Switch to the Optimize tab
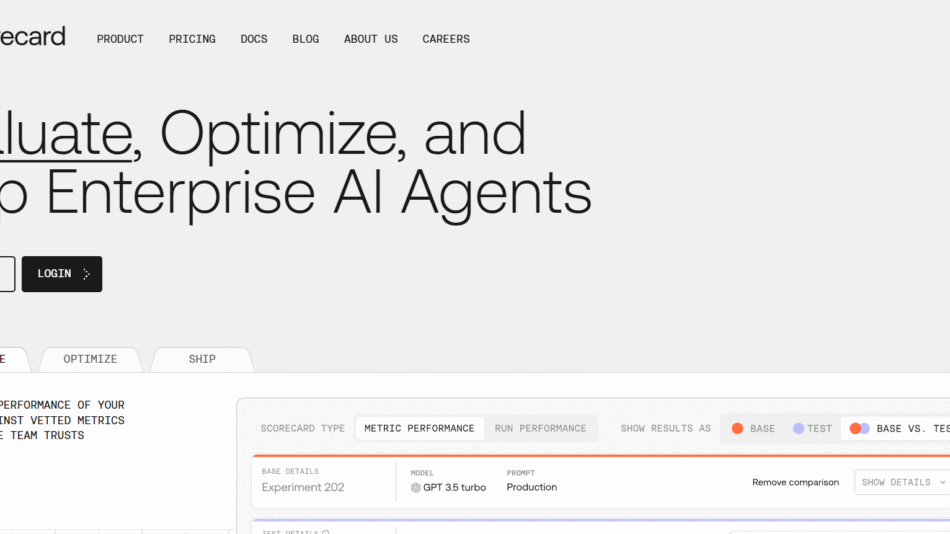This screenshot has width=950, height=534. point(90,359)
